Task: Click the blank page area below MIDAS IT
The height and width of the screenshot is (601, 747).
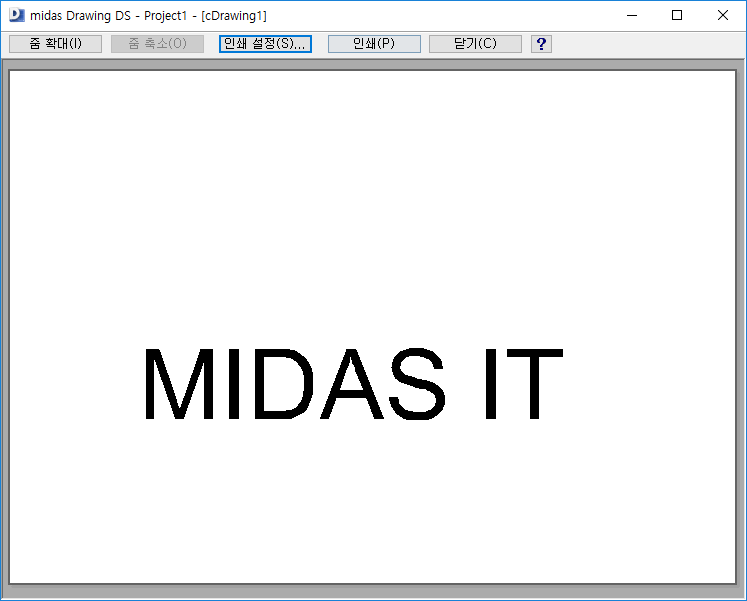Action: [x=372, y=500]
